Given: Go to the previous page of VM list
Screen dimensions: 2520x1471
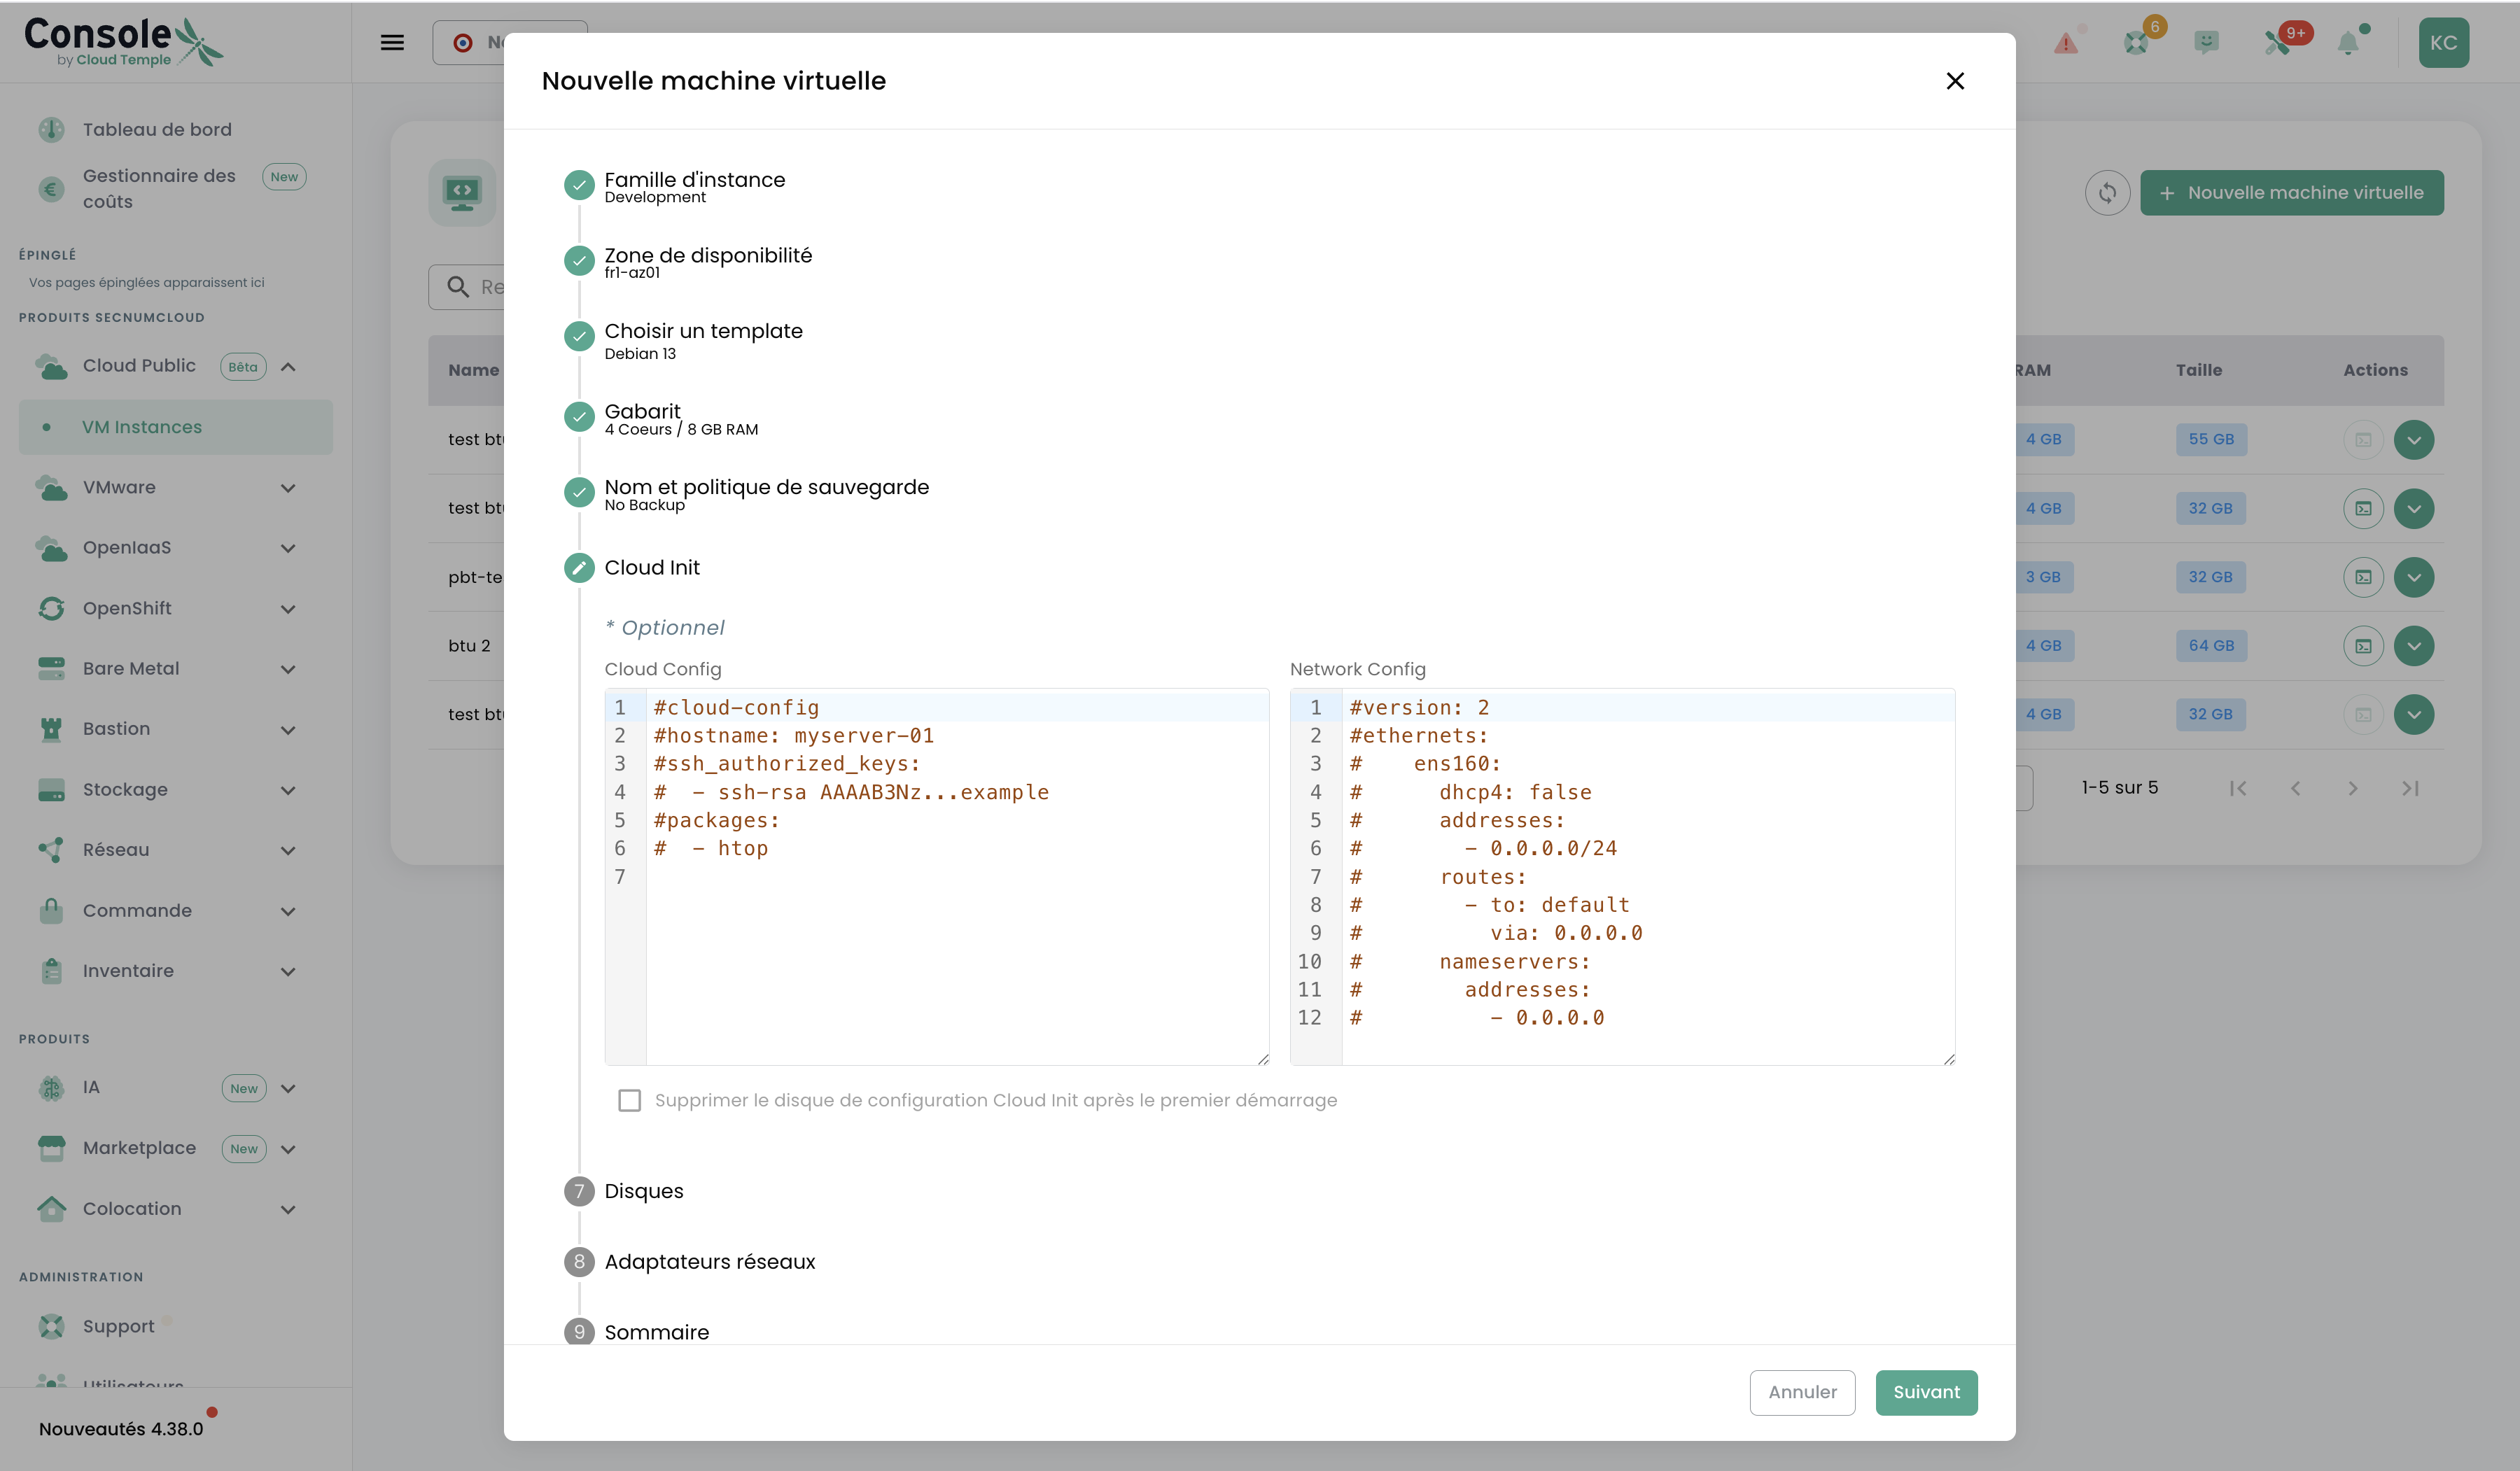Looking at the screenshot, I should [x=2295, y=788].
